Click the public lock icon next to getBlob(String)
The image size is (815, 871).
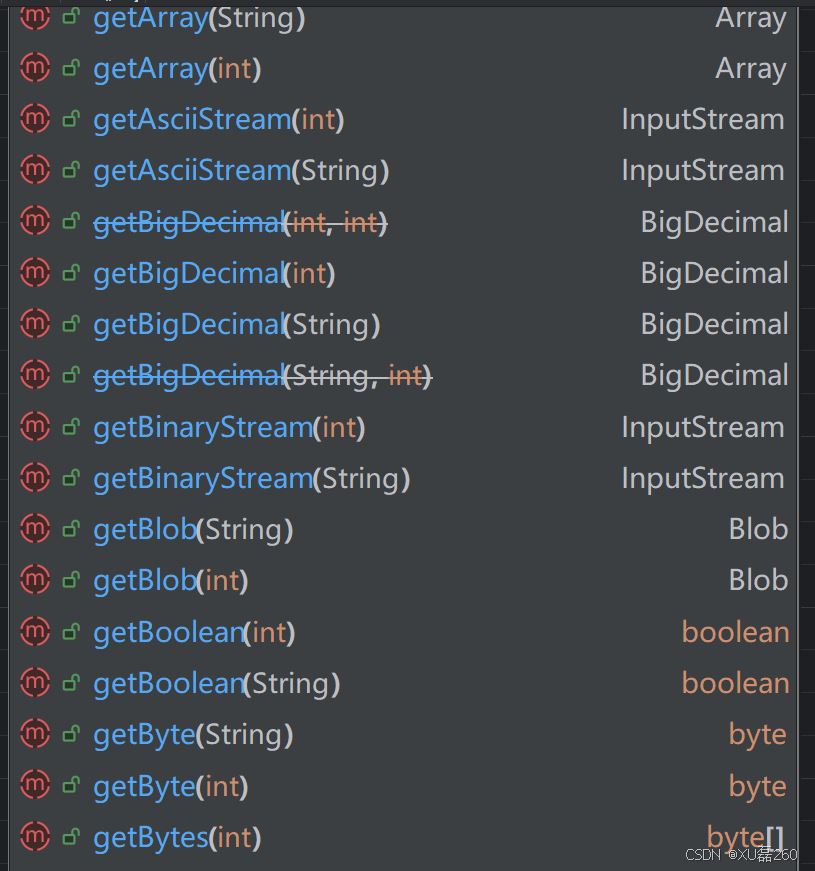click(71, 529)
